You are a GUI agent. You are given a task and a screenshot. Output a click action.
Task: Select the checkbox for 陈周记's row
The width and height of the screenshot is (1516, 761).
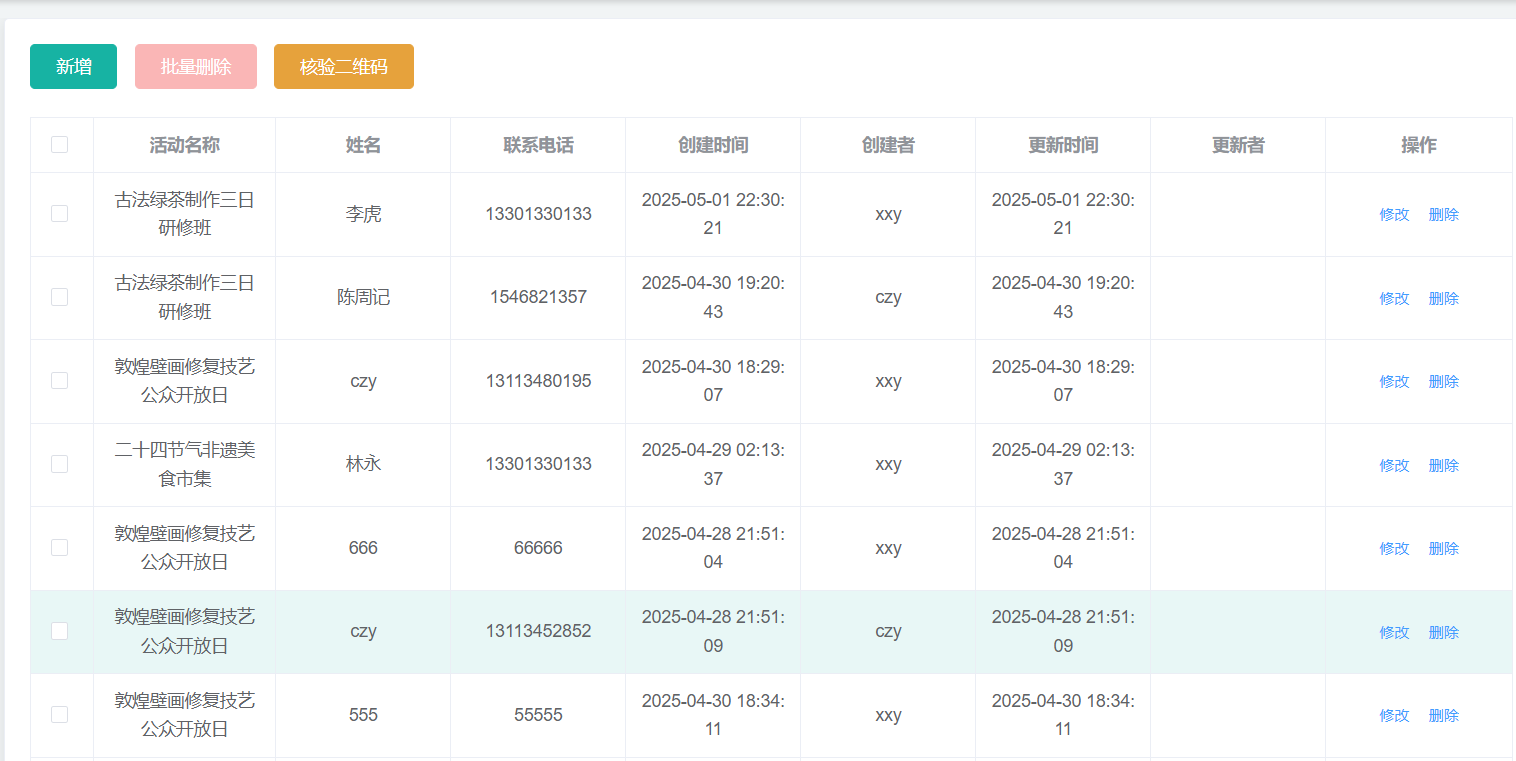59,297
